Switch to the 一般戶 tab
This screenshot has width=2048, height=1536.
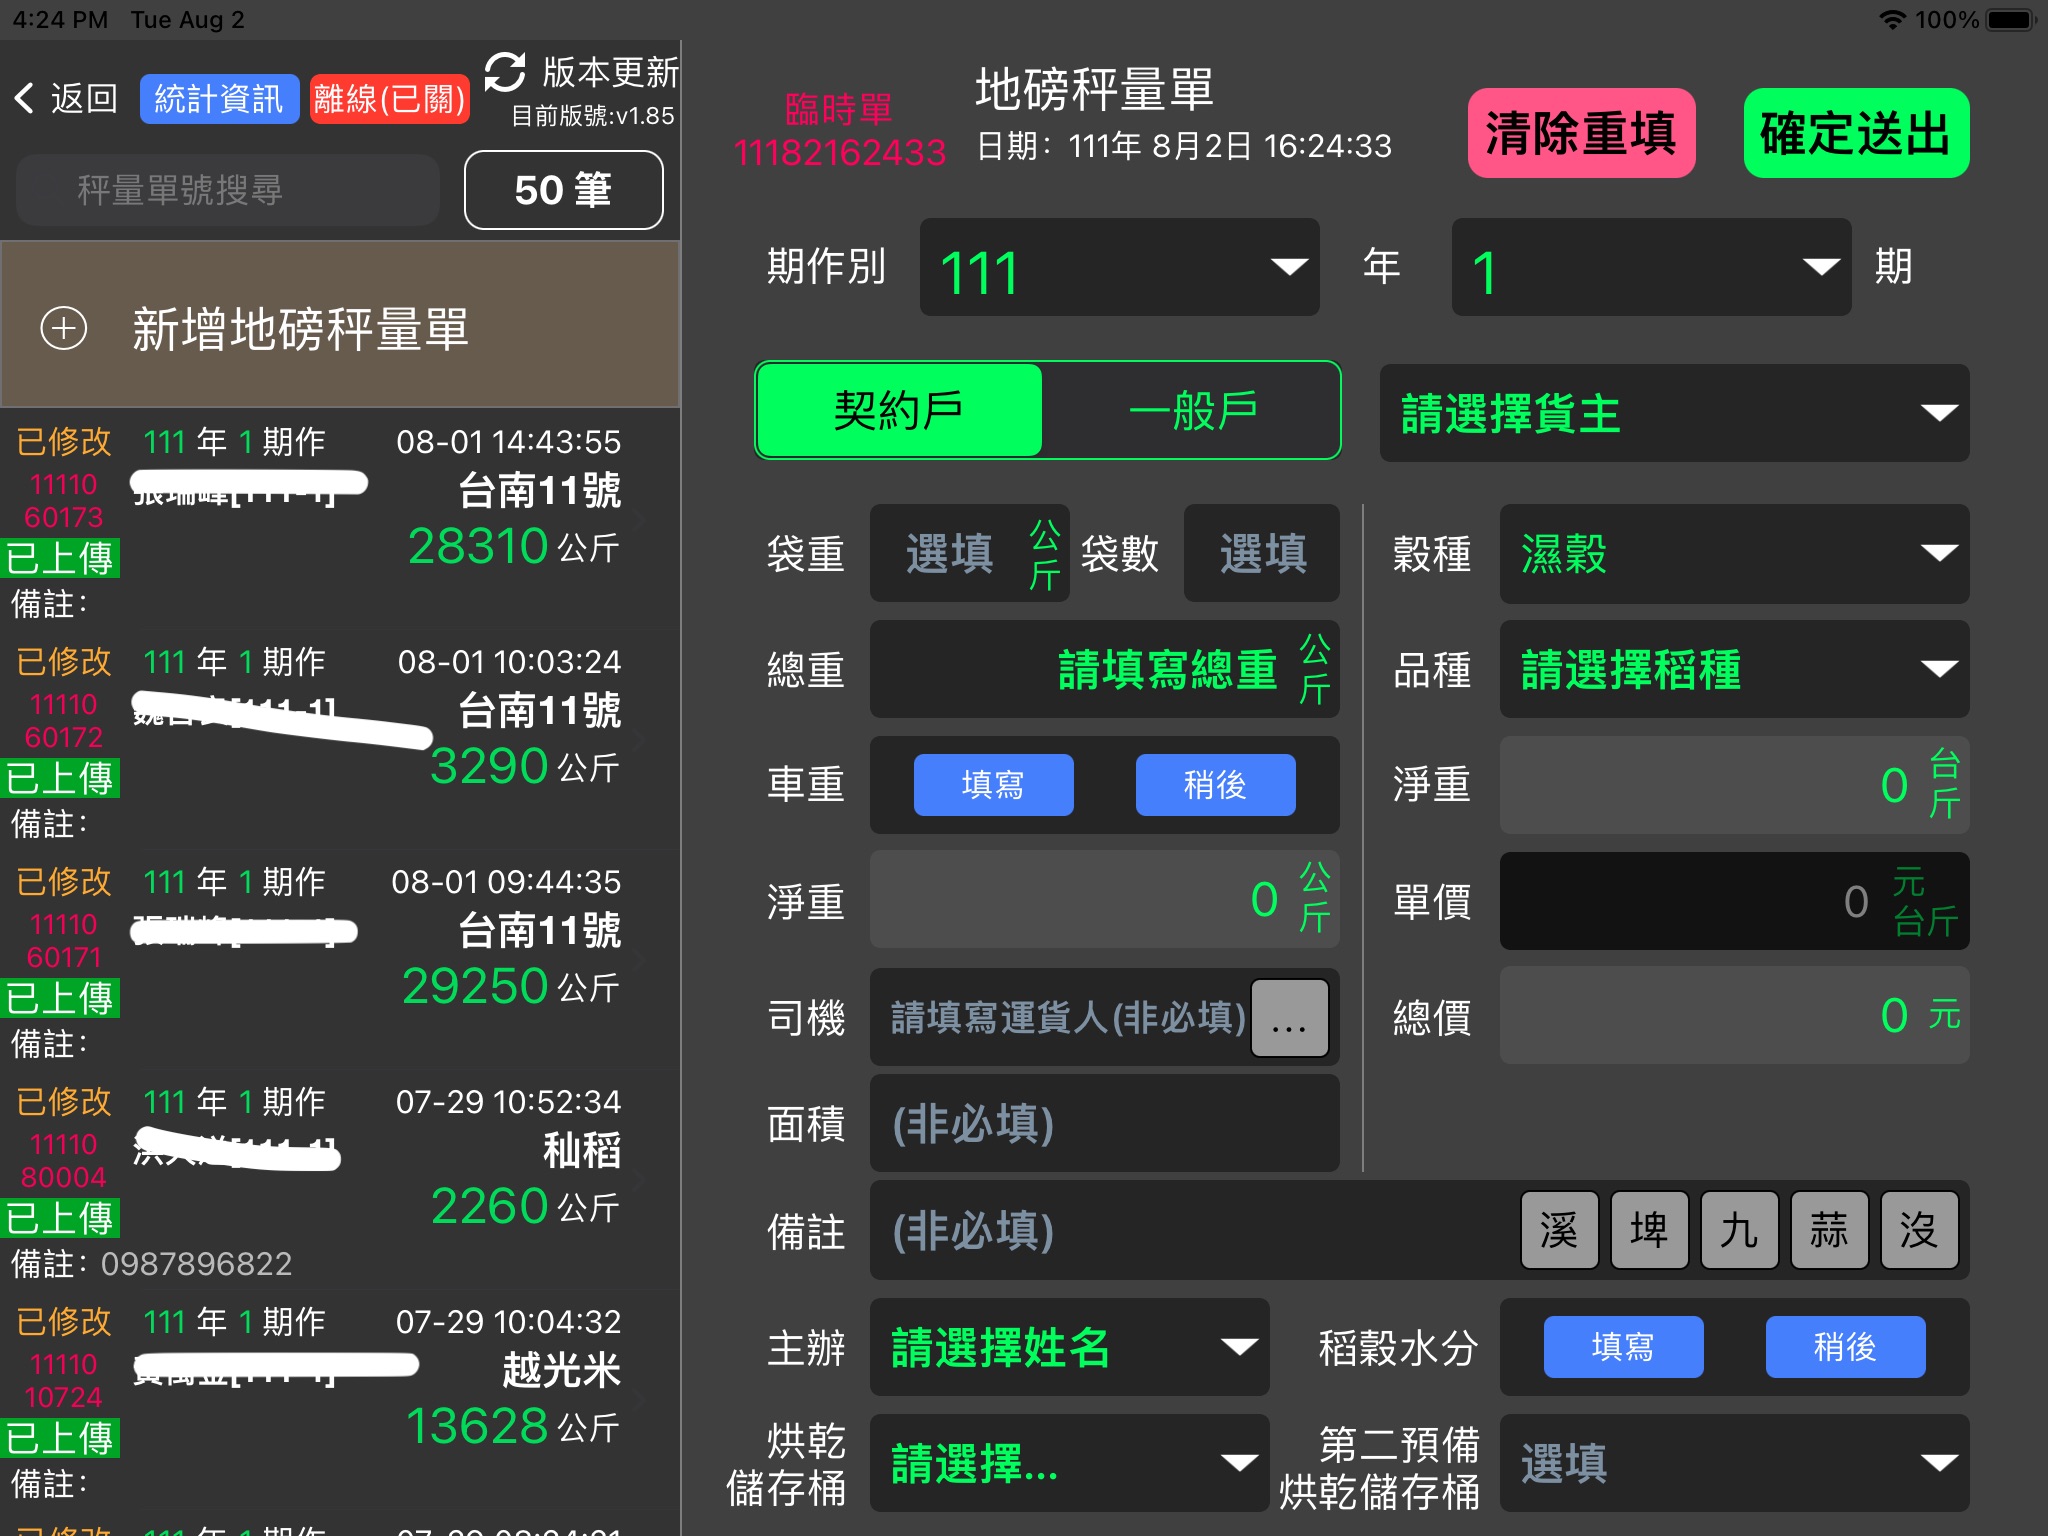[x=1193, y=410]
